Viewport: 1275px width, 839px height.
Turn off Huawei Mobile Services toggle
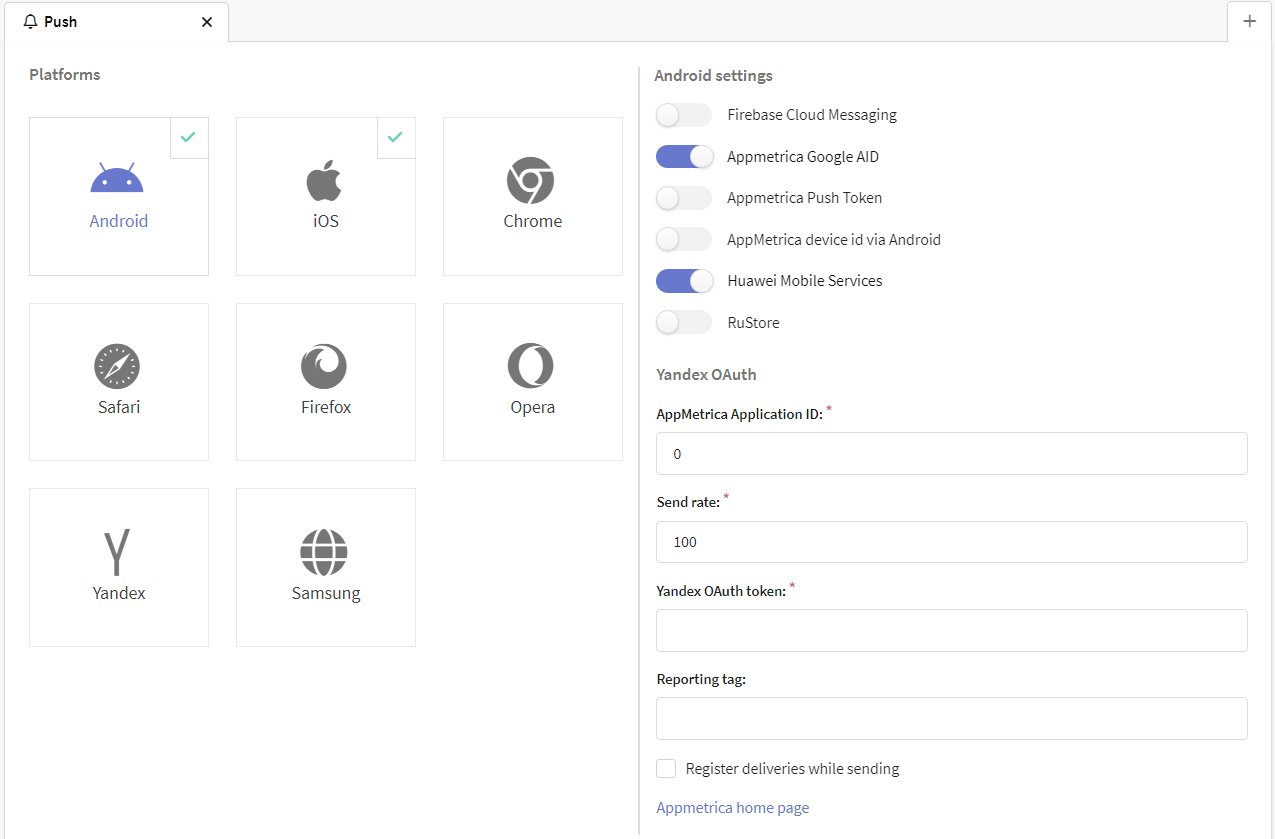pos(684,281)
